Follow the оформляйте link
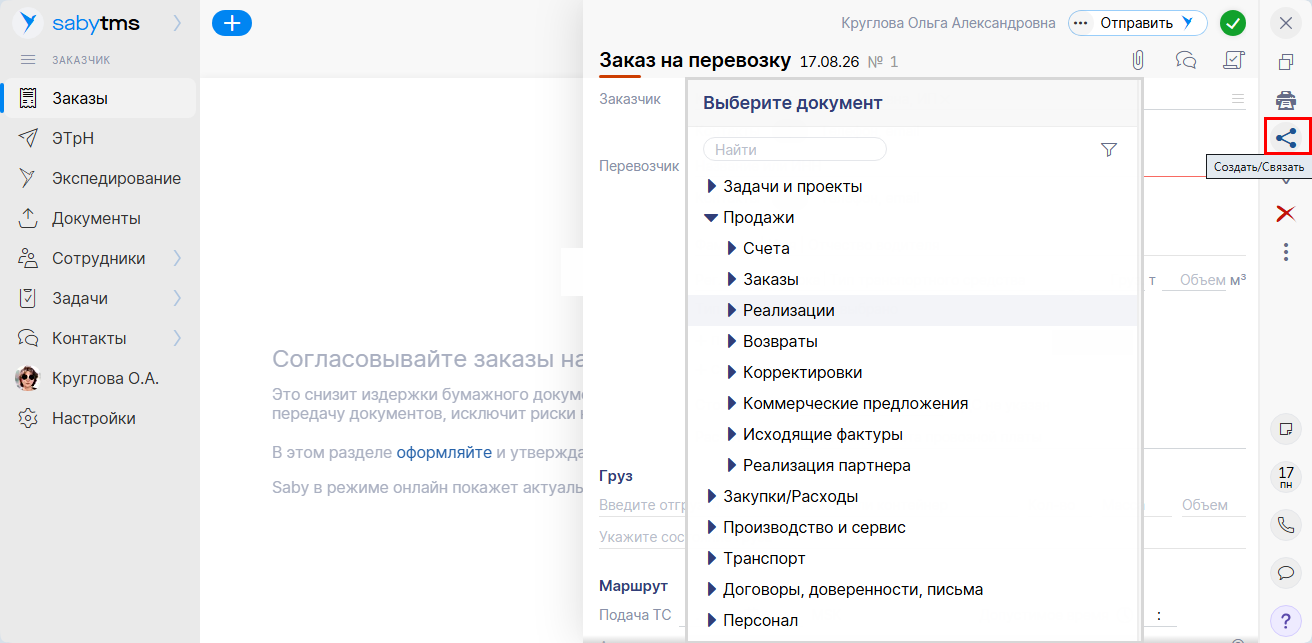 [x=444, y=452]
